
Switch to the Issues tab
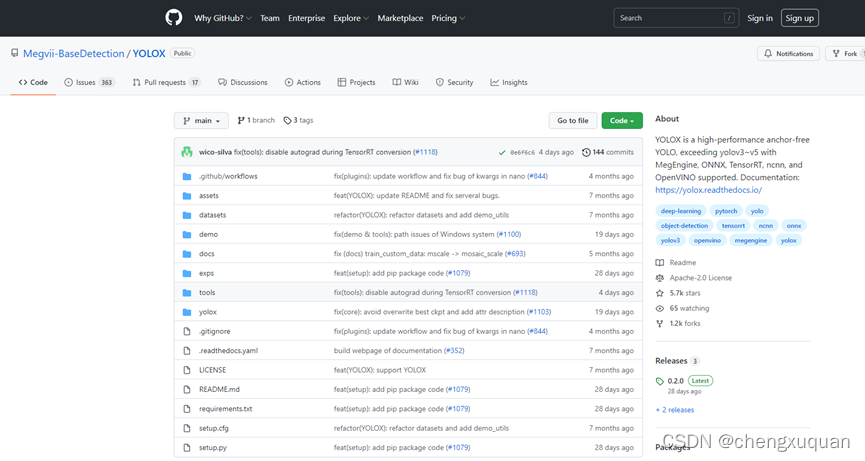(x=89, y=82)
